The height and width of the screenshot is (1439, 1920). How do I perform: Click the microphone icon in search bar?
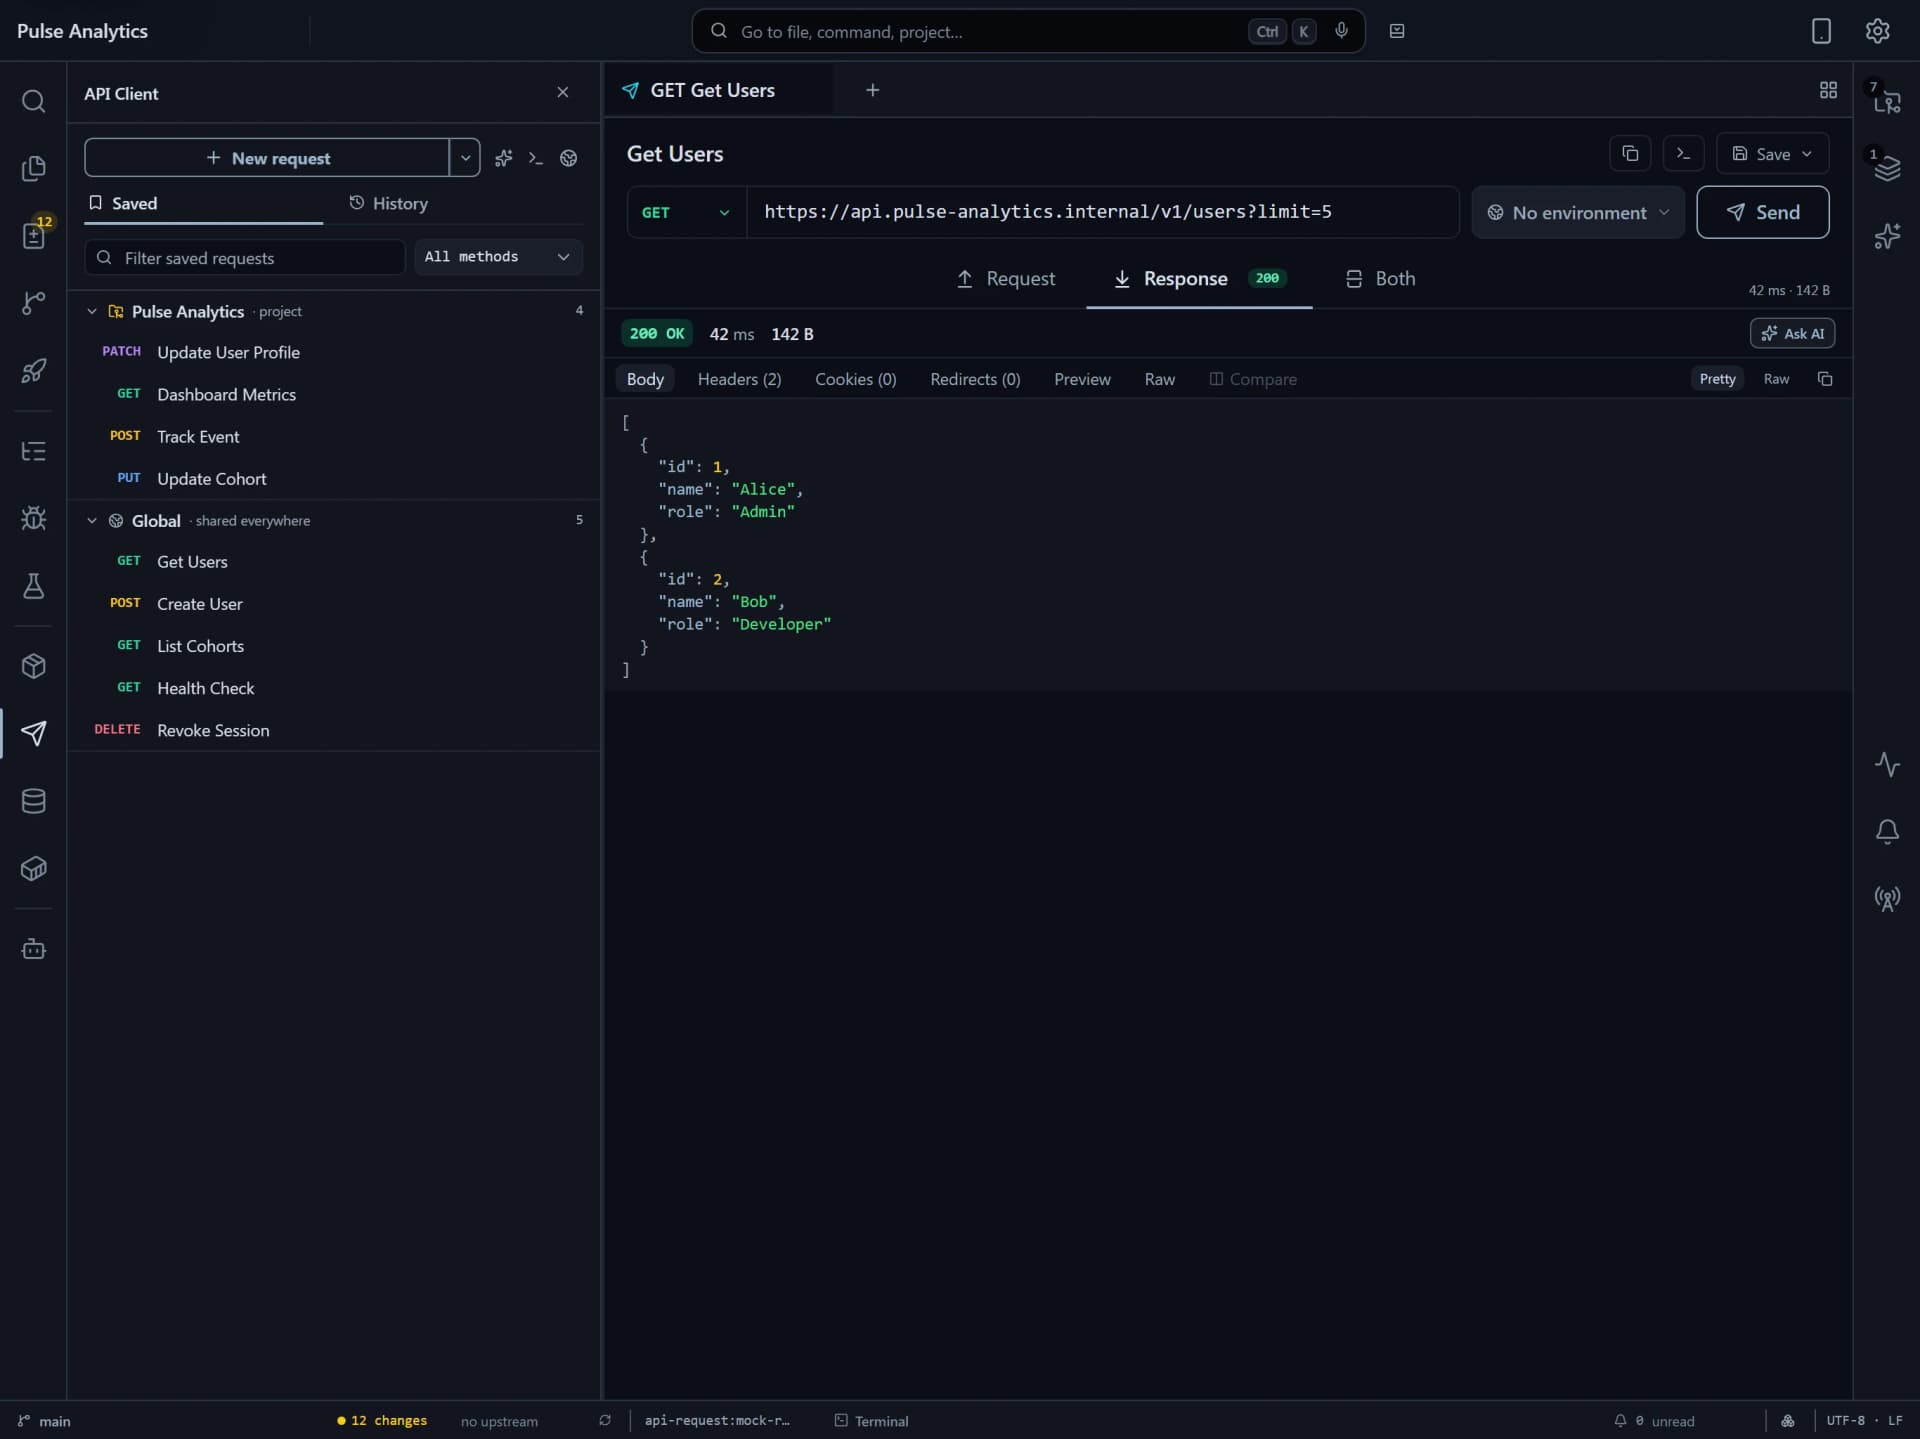(x=1342, y=31)
